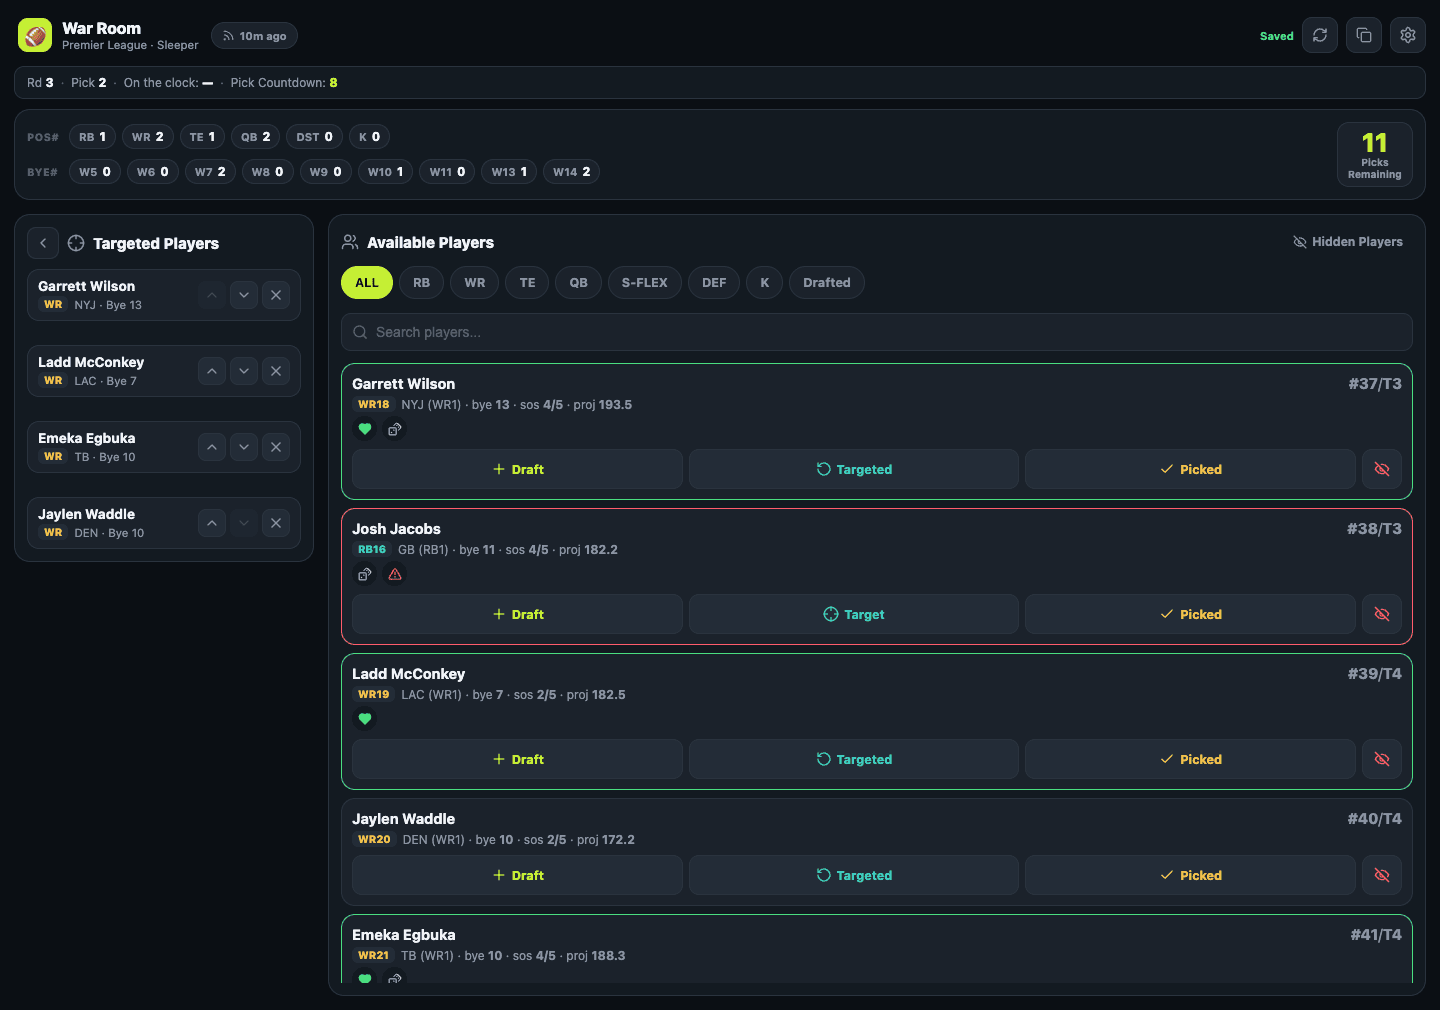The image size is (1440, 1010).
Task: Click the 10m ago feed badge
Action: (x=254, y=36)
